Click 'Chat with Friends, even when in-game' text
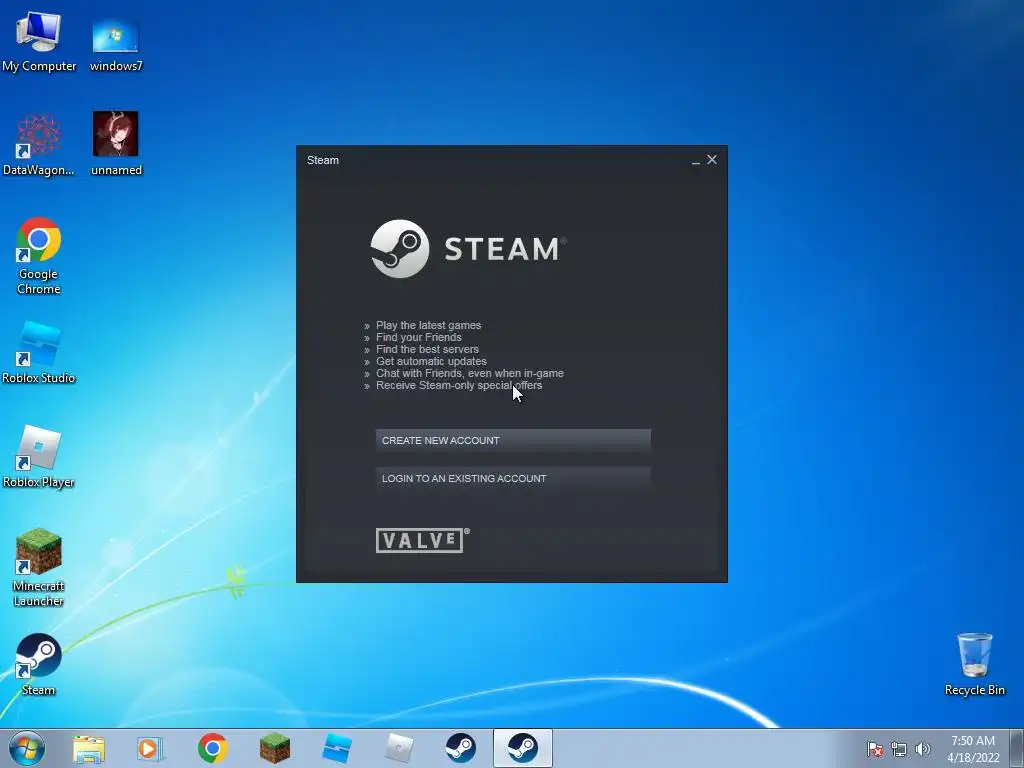 (x=470, y=374)
